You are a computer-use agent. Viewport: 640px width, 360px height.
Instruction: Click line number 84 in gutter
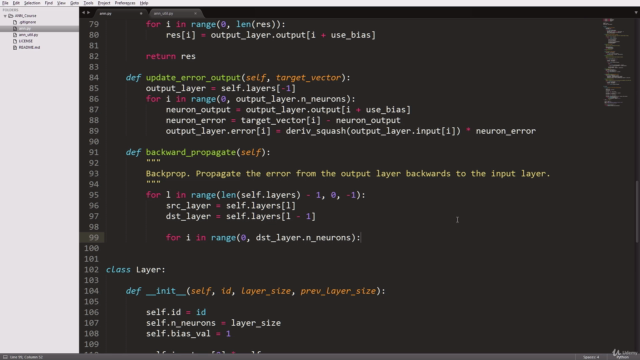(x=93, y=78)
